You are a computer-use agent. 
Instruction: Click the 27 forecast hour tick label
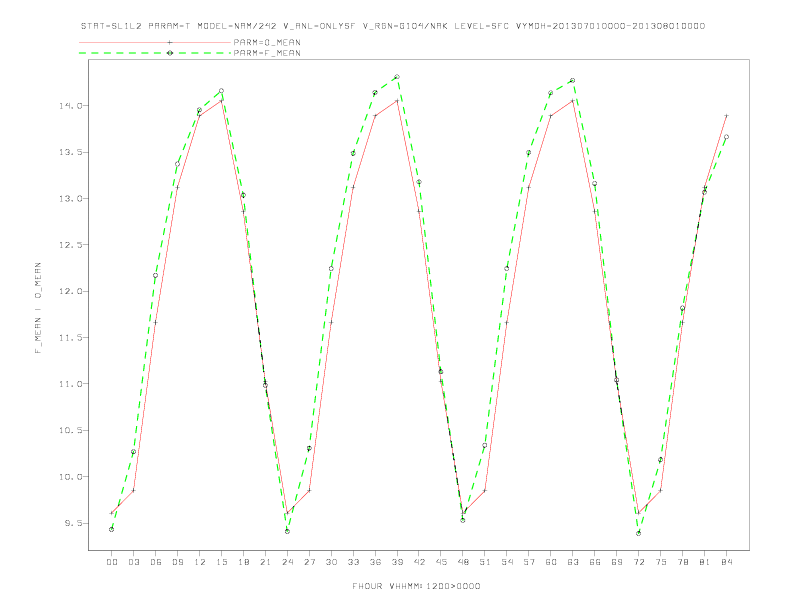tap(309, 562)
